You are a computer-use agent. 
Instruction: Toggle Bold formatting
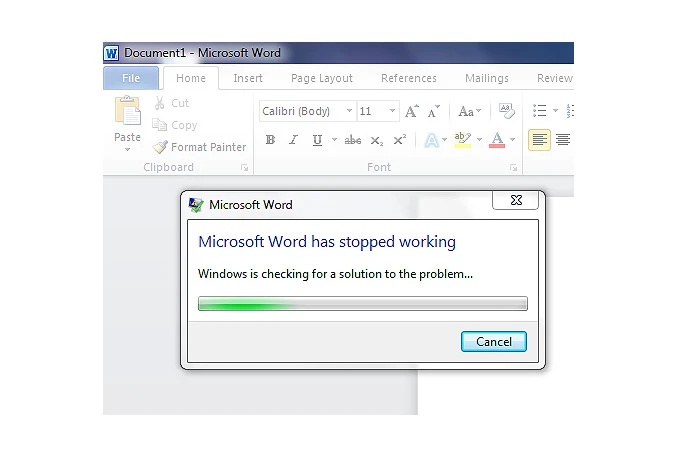271,140
